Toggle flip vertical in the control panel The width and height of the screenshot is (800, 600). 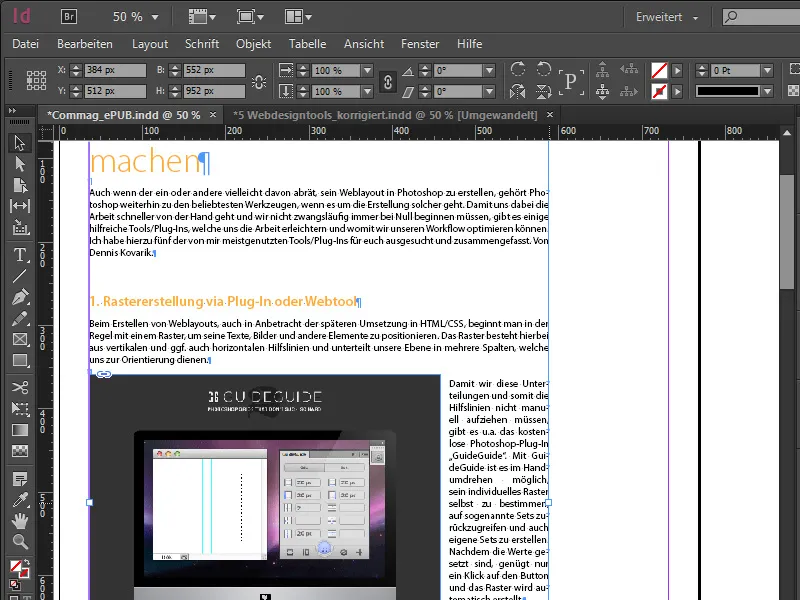543,90
